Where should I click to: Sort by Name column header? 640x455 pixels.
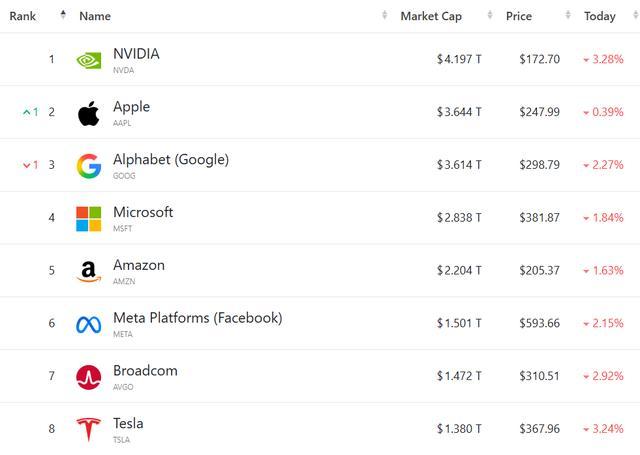tap(95, 16)
